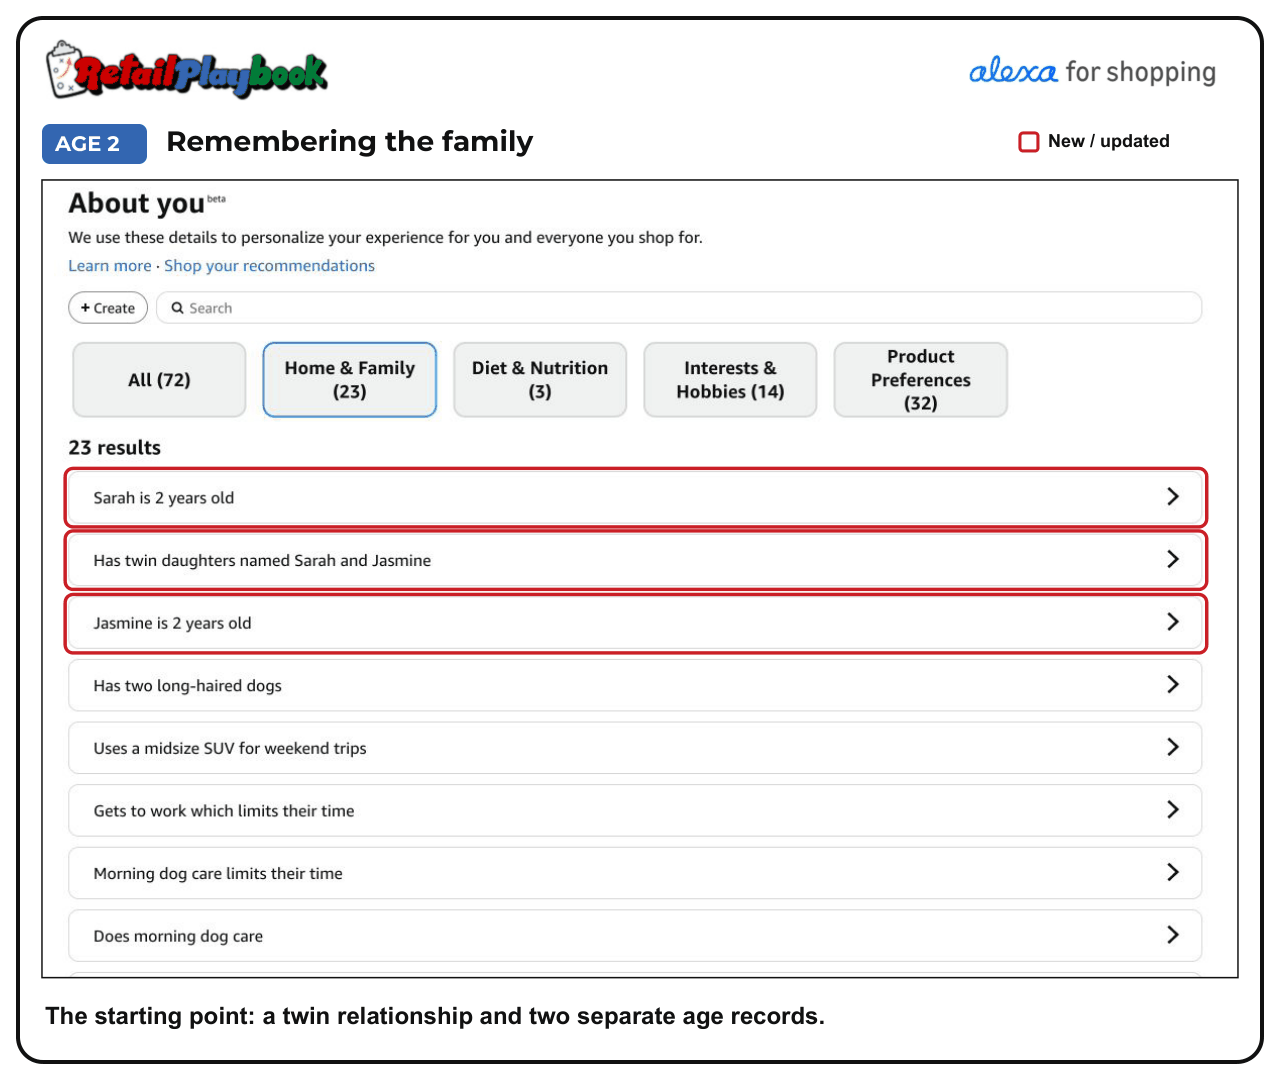Click the 'Does morning dog care' text
1280x1080 pixels.
[x=178, y=936]
